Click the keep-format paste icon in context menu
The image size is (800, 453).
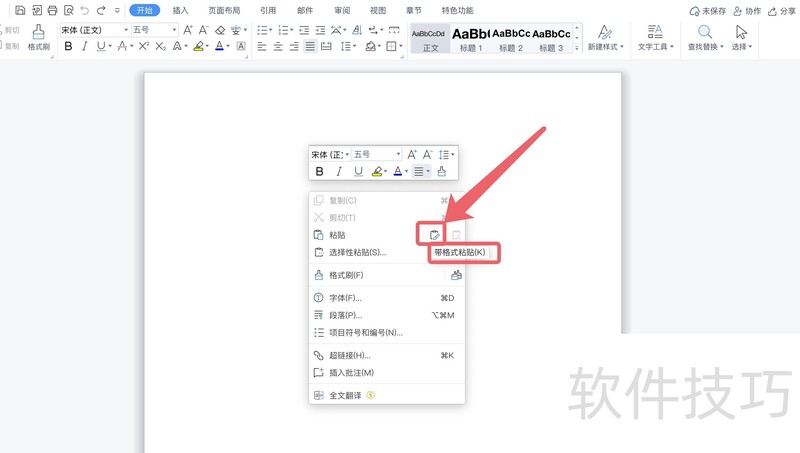click(x=434, y=235)
